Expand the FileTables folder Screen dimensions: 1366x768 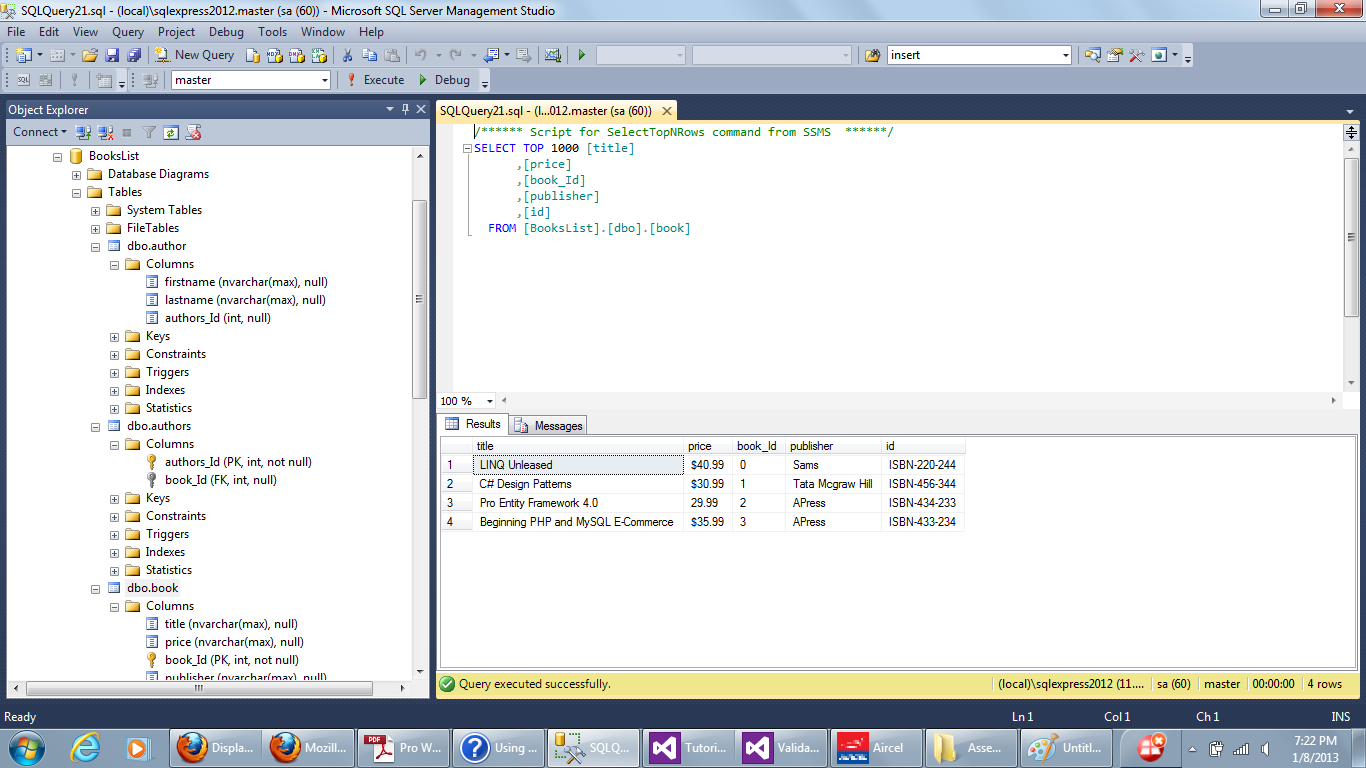[x=96, y=228]
